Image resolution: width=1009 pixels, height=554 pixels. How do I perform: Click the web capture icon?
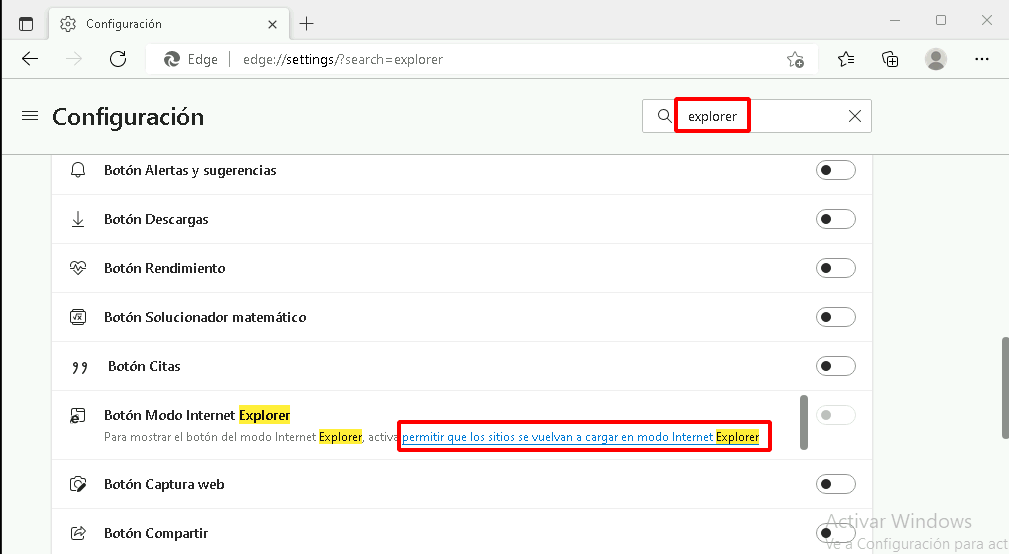click(x=78, y=485)
